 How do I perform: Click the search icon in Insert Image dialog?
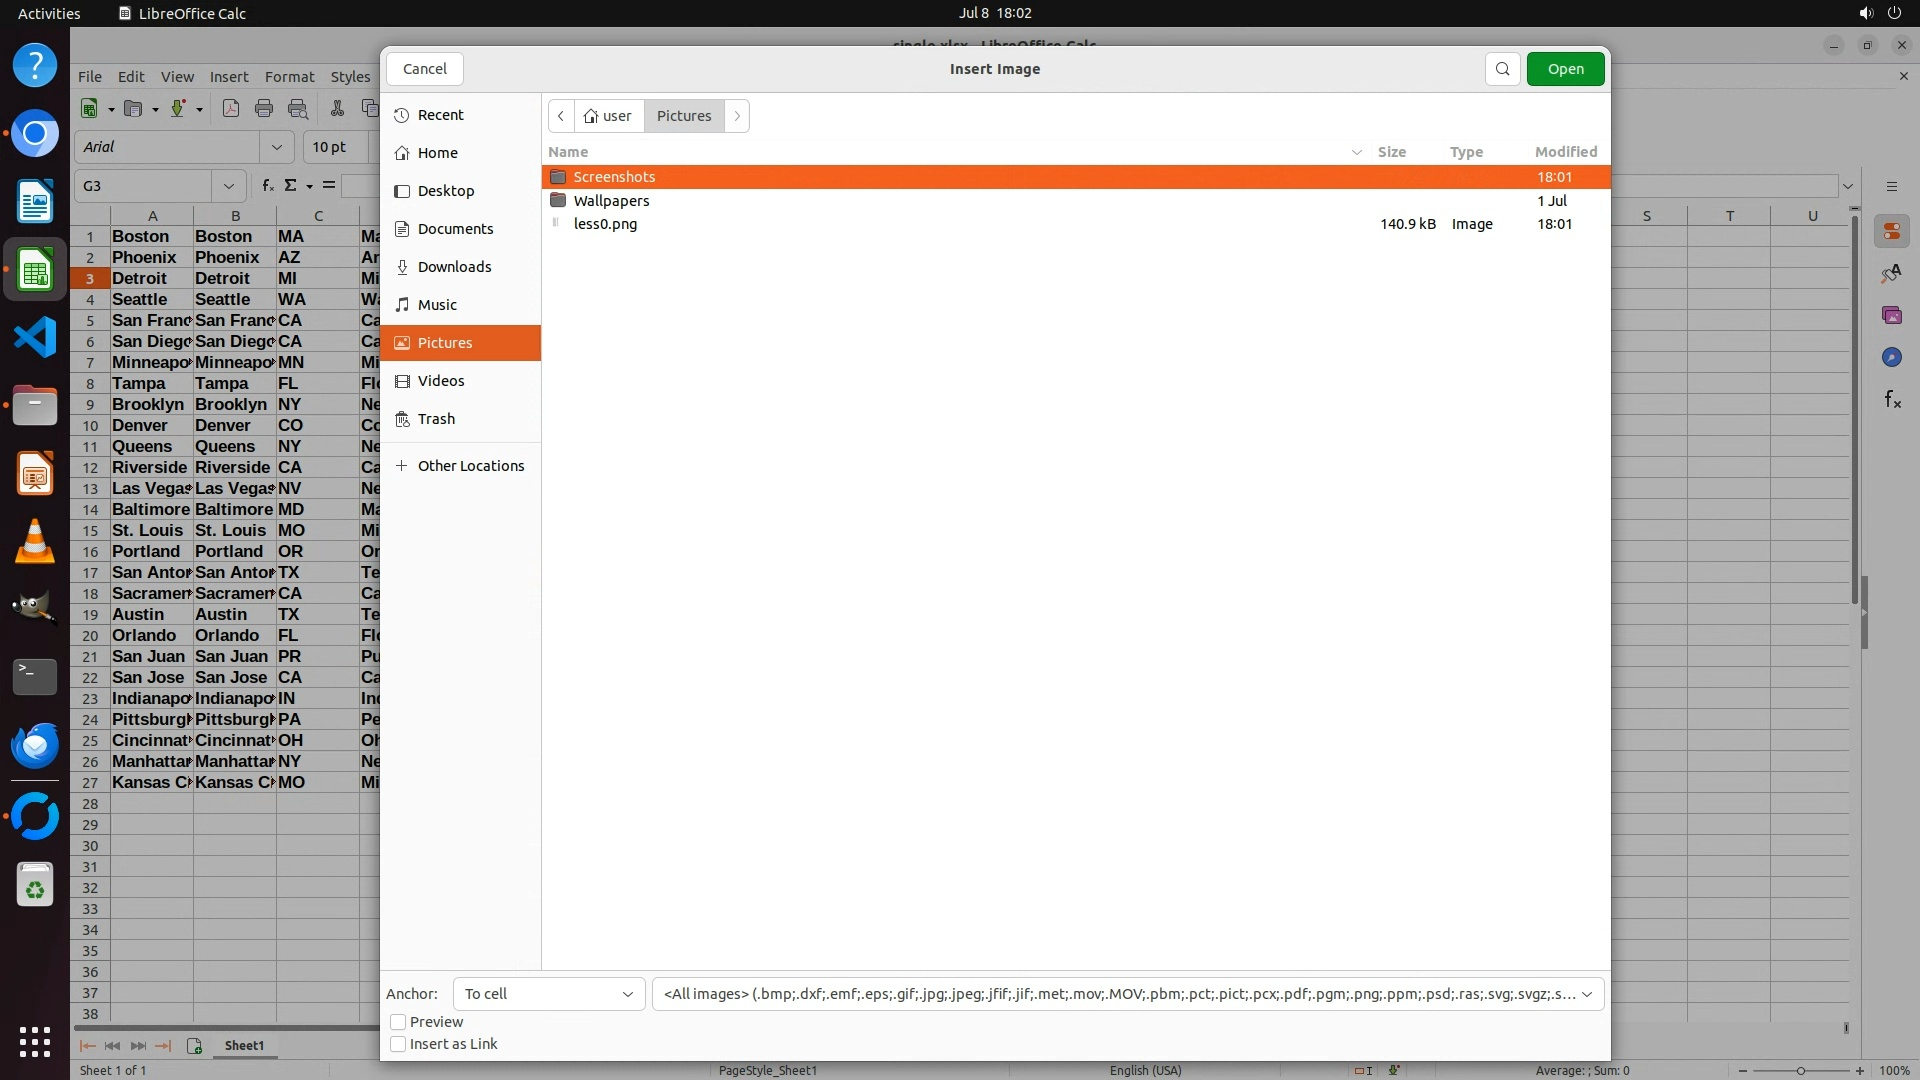pyautogui.click(x=1502, y=69)
